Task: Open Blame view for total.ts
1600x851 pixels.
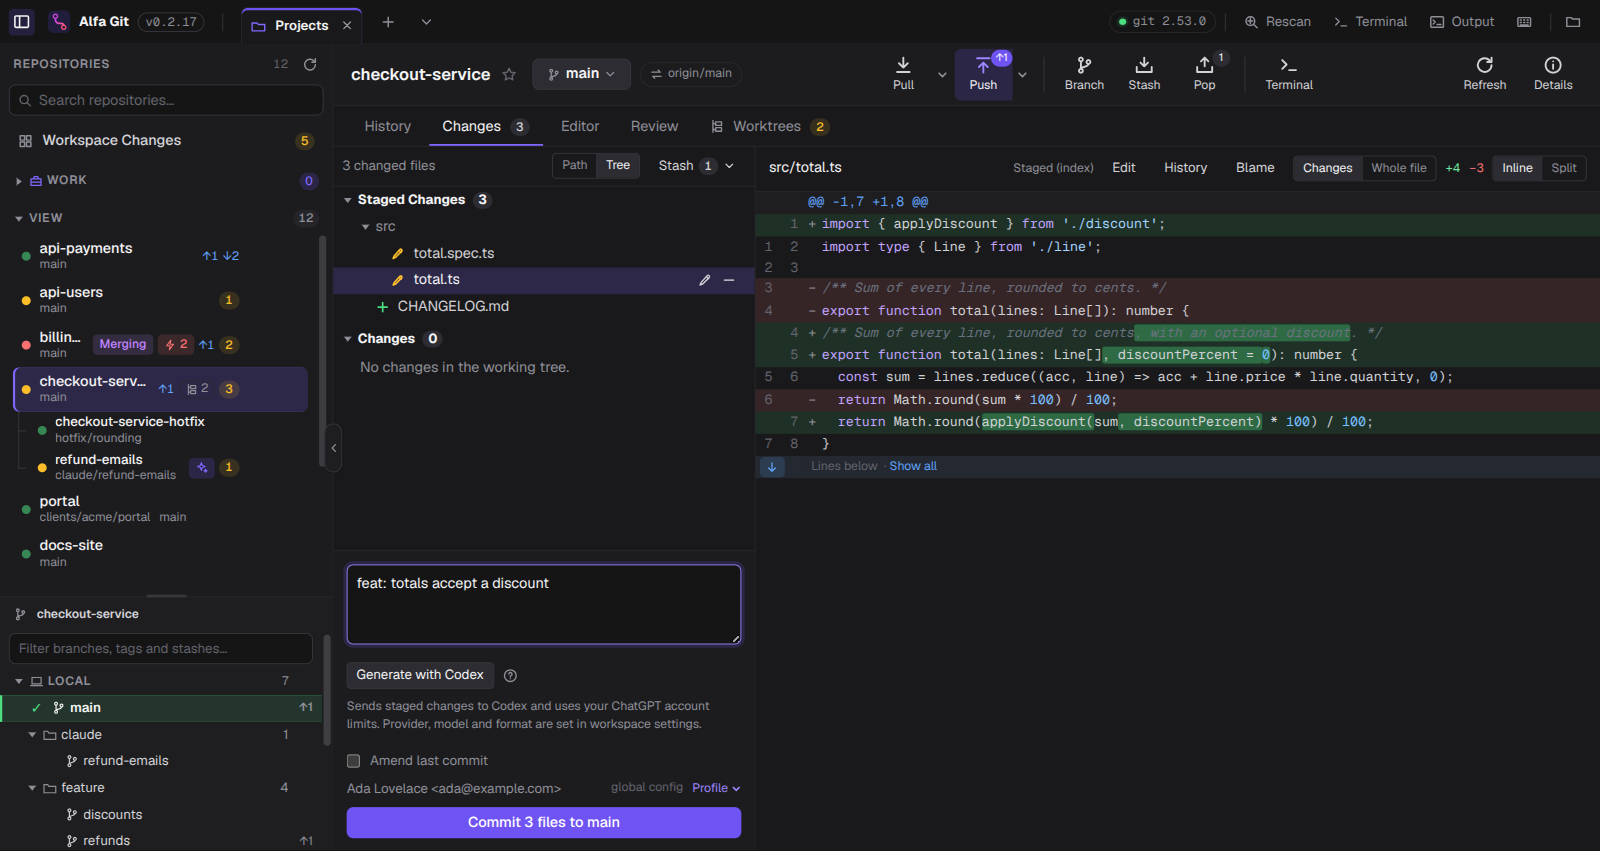Action: pyautogui.click(x=1255, y=168)
